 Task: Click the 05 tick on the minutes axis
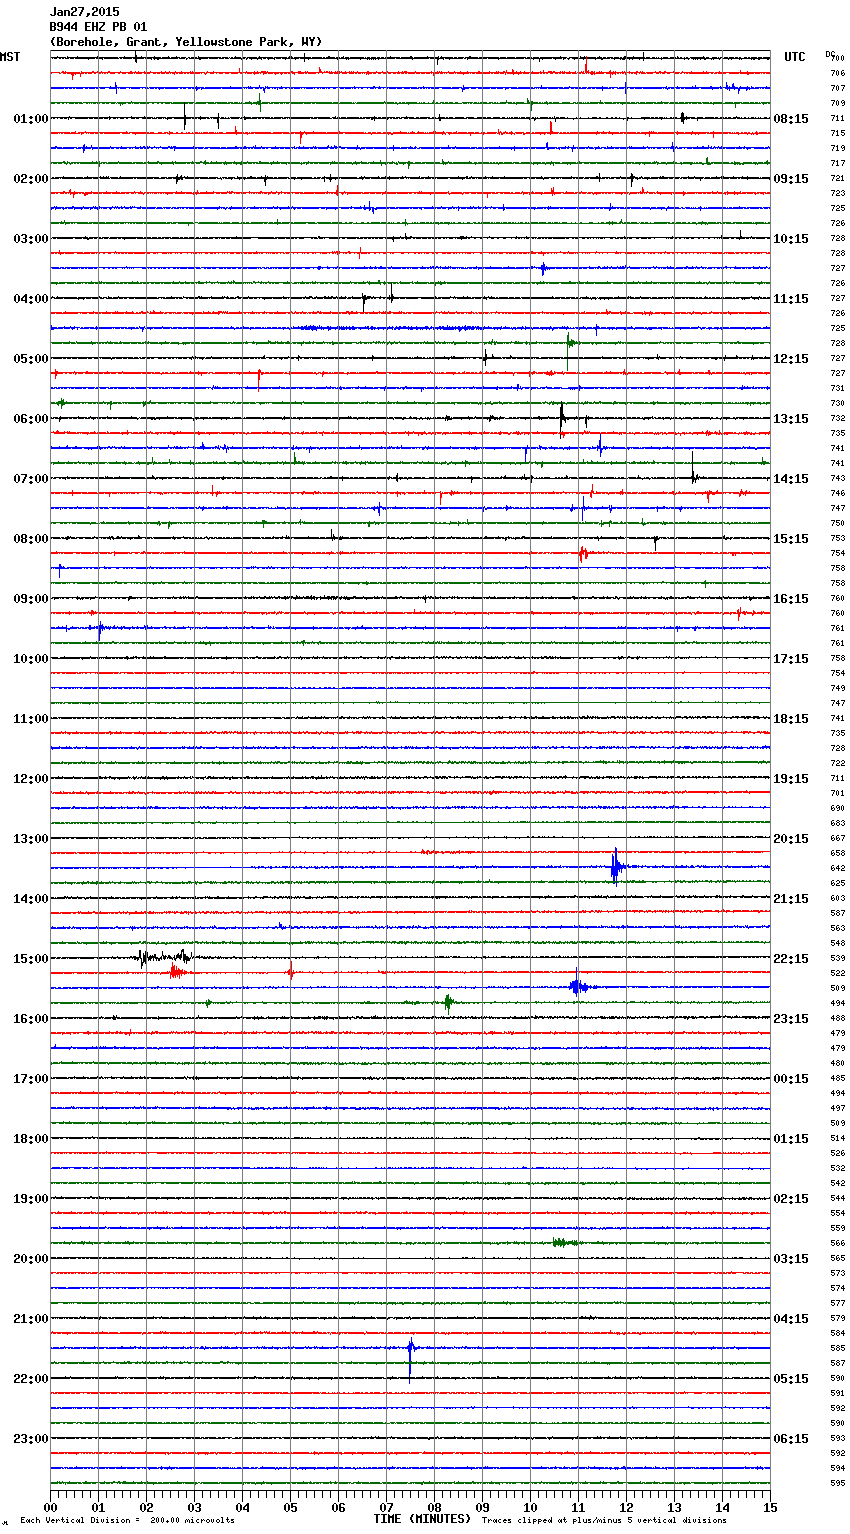pyautogui.click(x=290, y=1507)
